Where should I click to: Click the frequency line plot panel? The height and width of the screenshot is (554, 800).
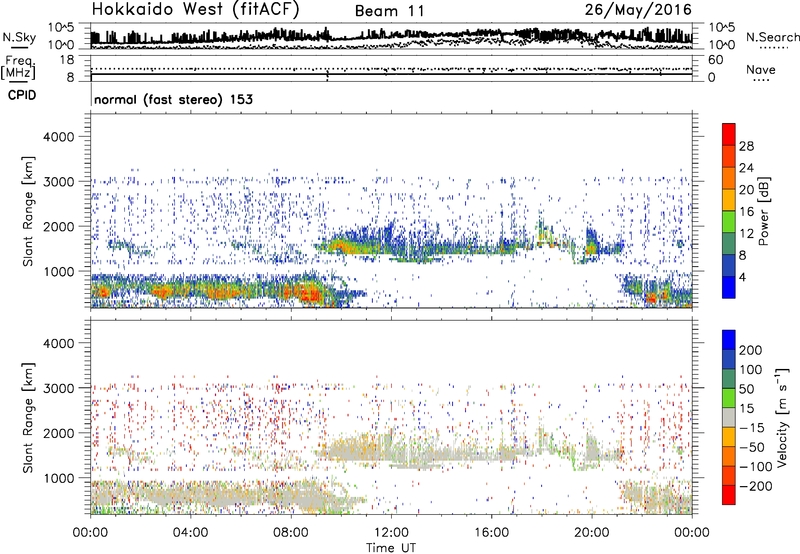click(x=391, y=68)
